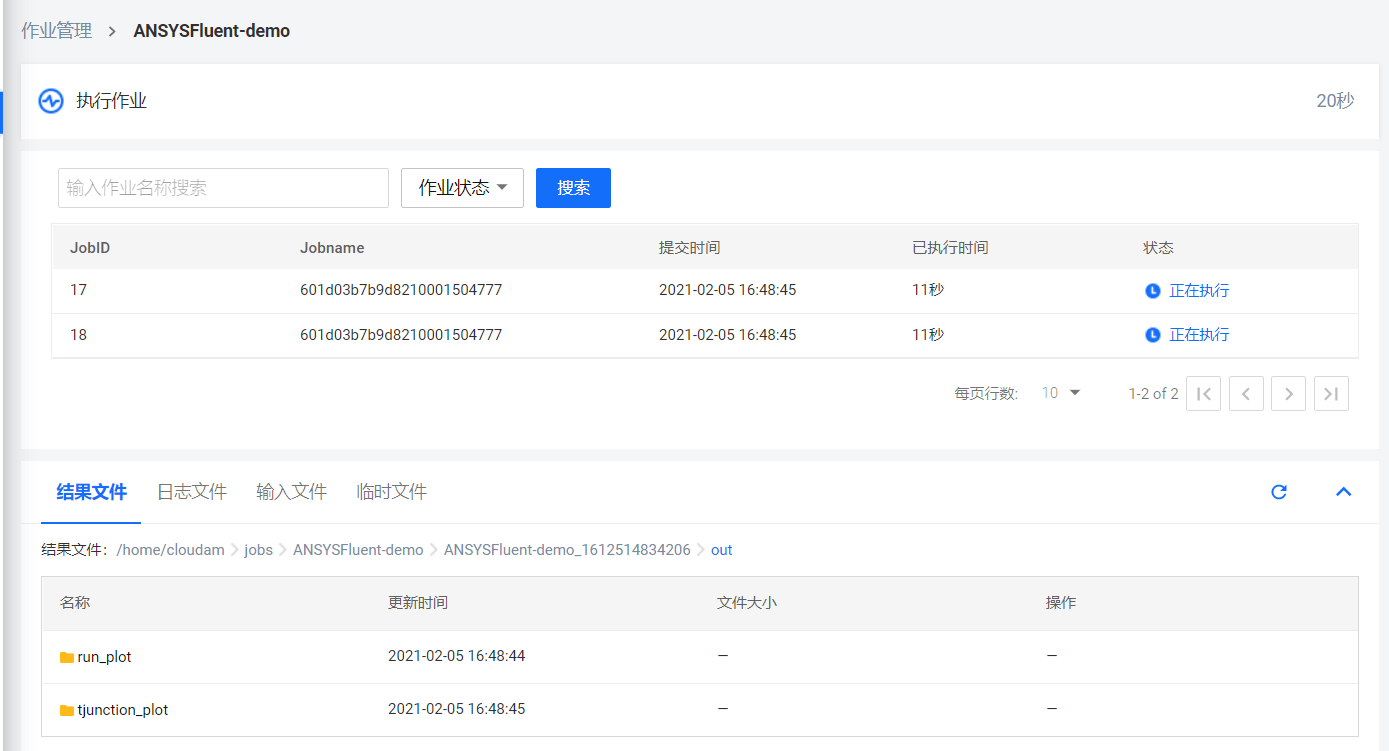
Task: Click the Jobname of job 18
Action: point(401,335)
